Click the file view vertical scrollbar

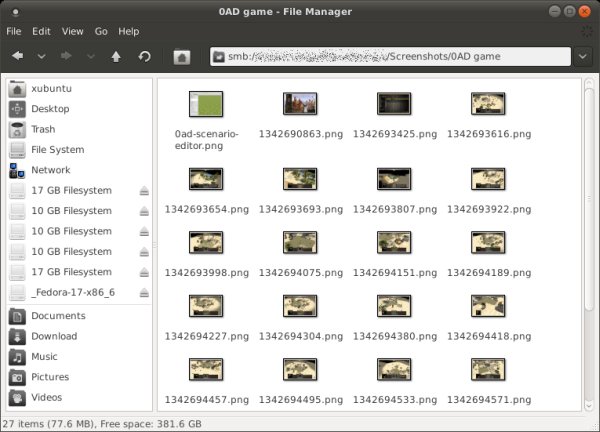pyautogui.click(x=589, y=199)
